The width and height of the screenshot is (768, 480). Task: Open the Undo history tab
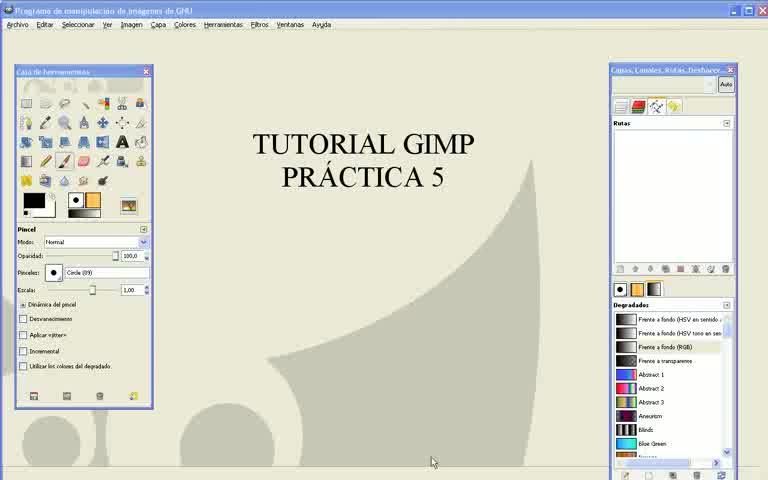point(674,106)
